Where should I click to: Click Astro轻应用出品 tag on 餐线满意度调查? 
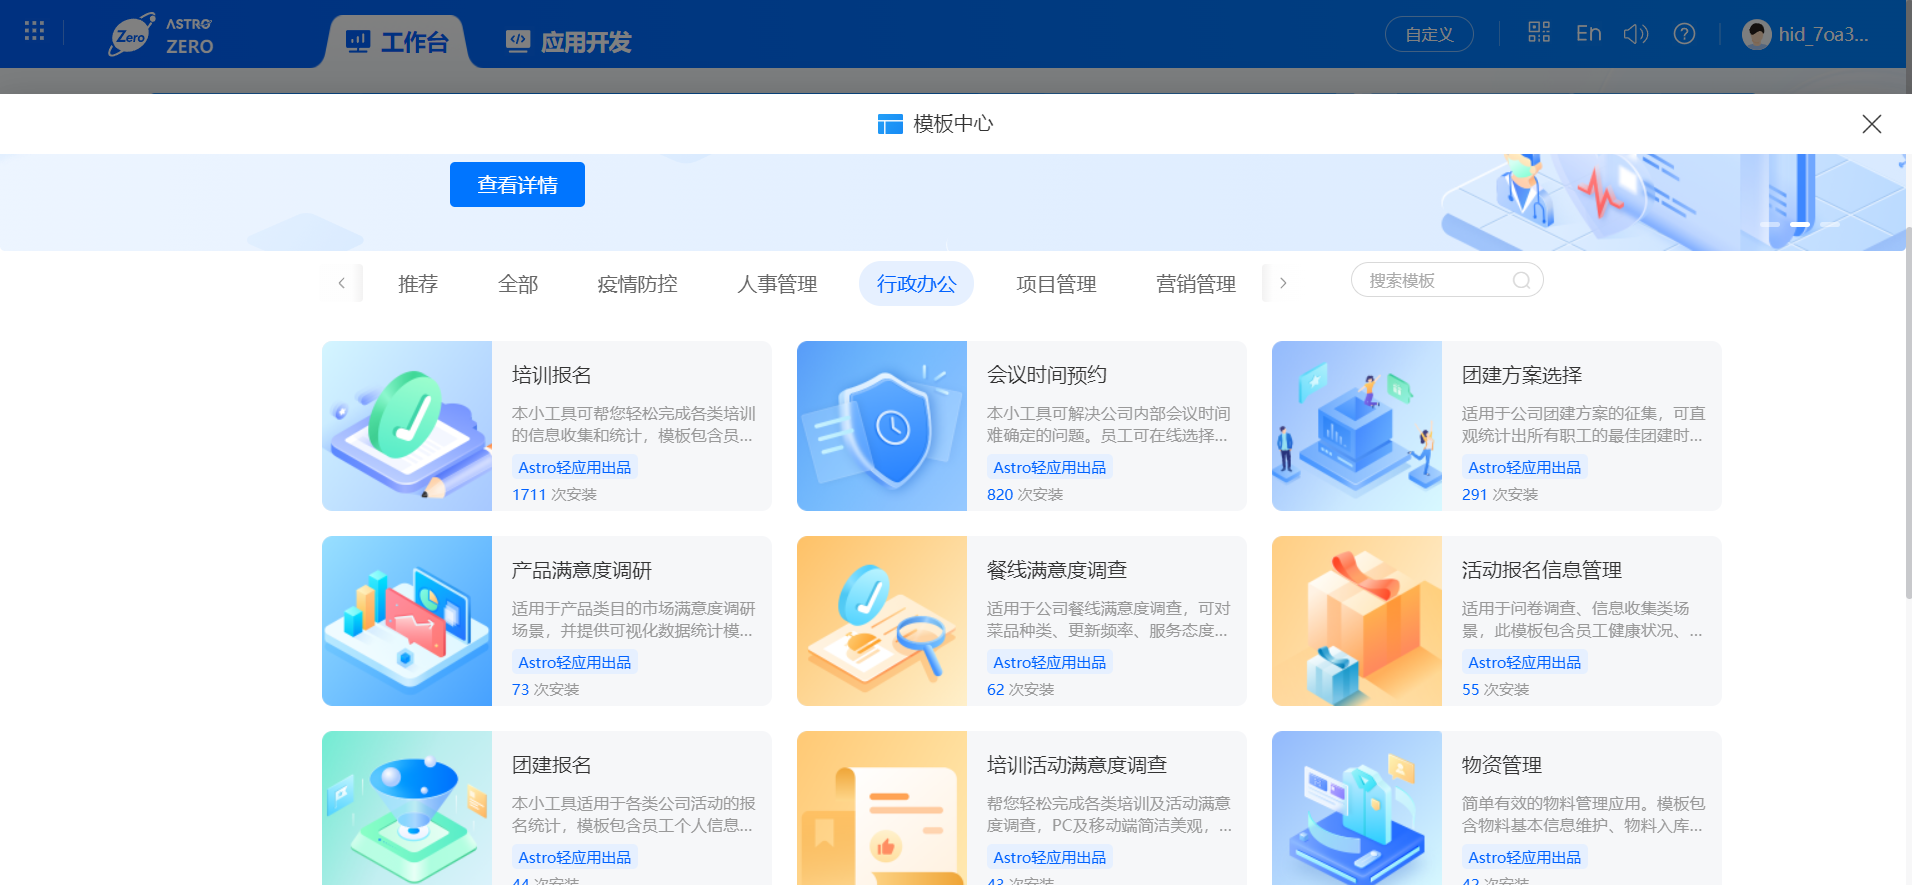[1050, 662]
